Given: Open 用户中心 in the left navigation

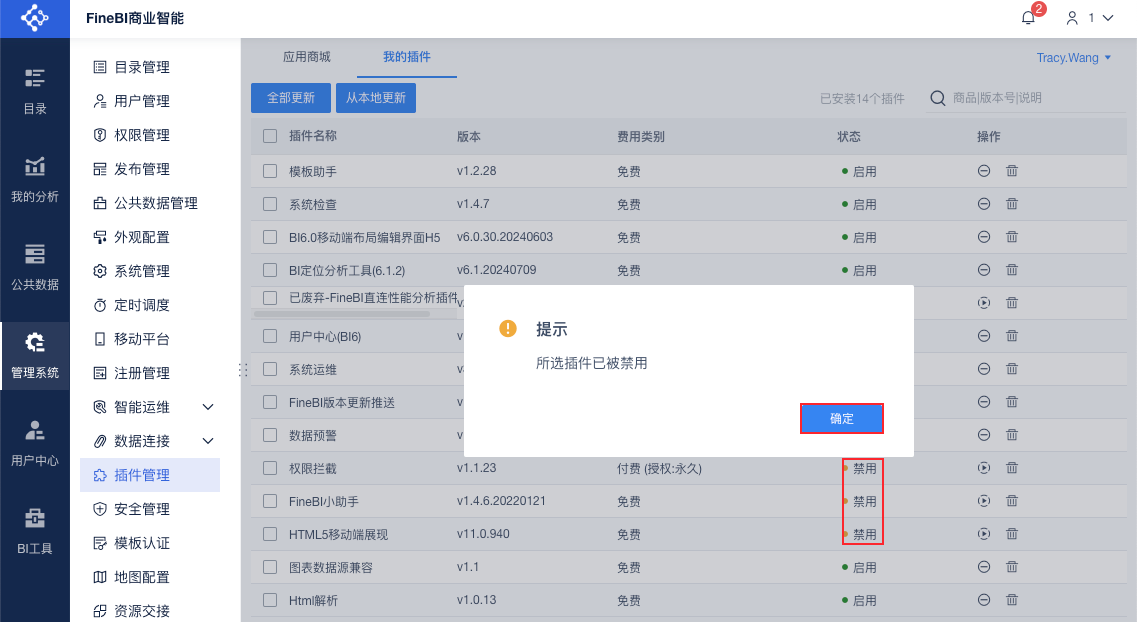Looking at the screenshot, I should coord(35,442).
